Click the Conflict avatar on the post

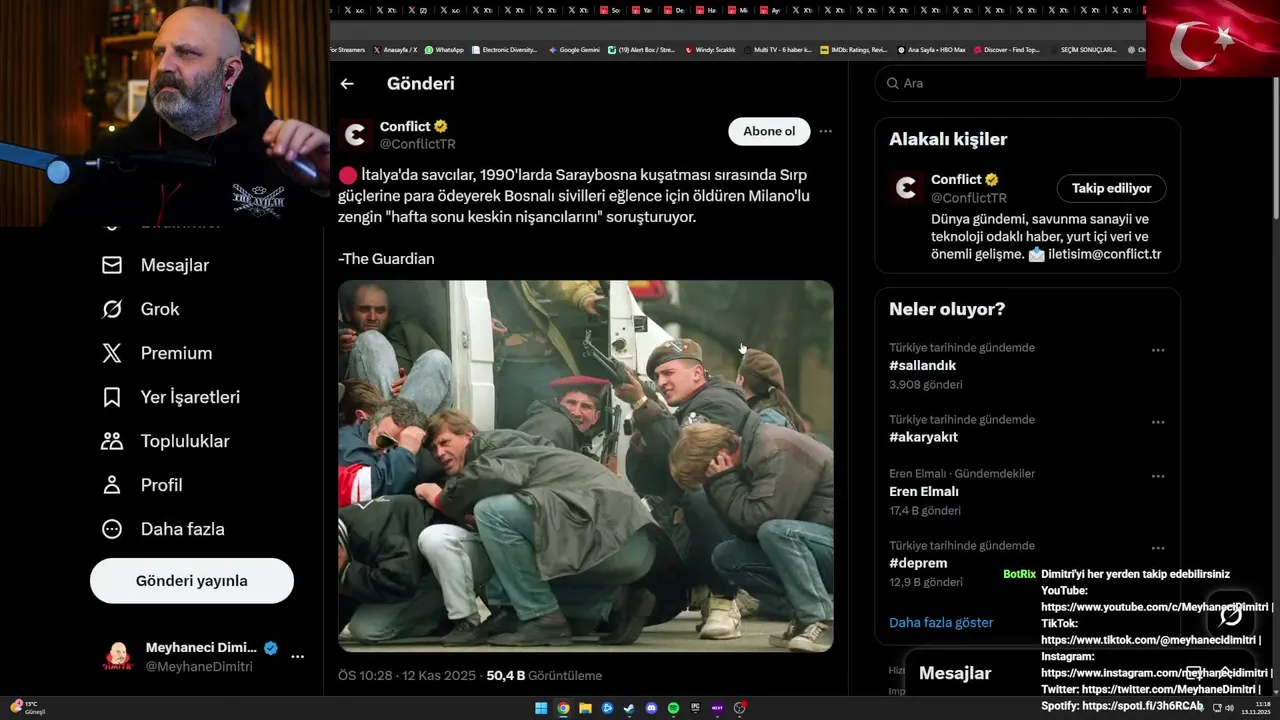coord(355,135)
